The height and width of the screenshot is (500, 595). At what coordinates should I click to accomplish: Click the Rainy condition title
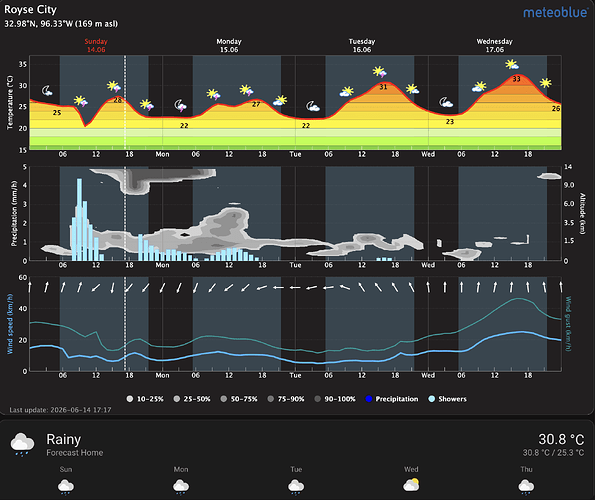coord(63,439)
